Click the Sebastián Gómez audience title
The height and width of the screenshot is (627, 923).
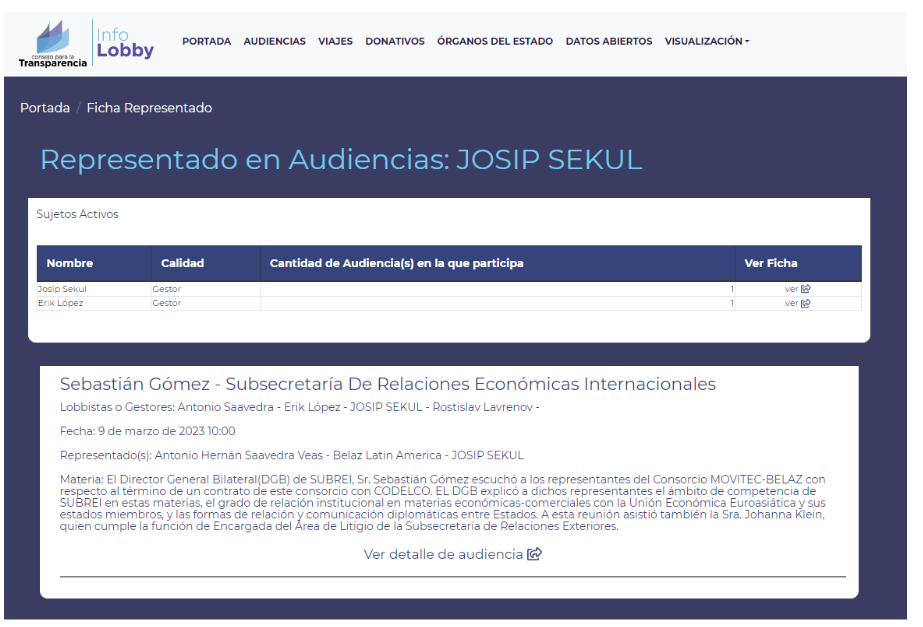pyautogui.click(x=388, y=384)
